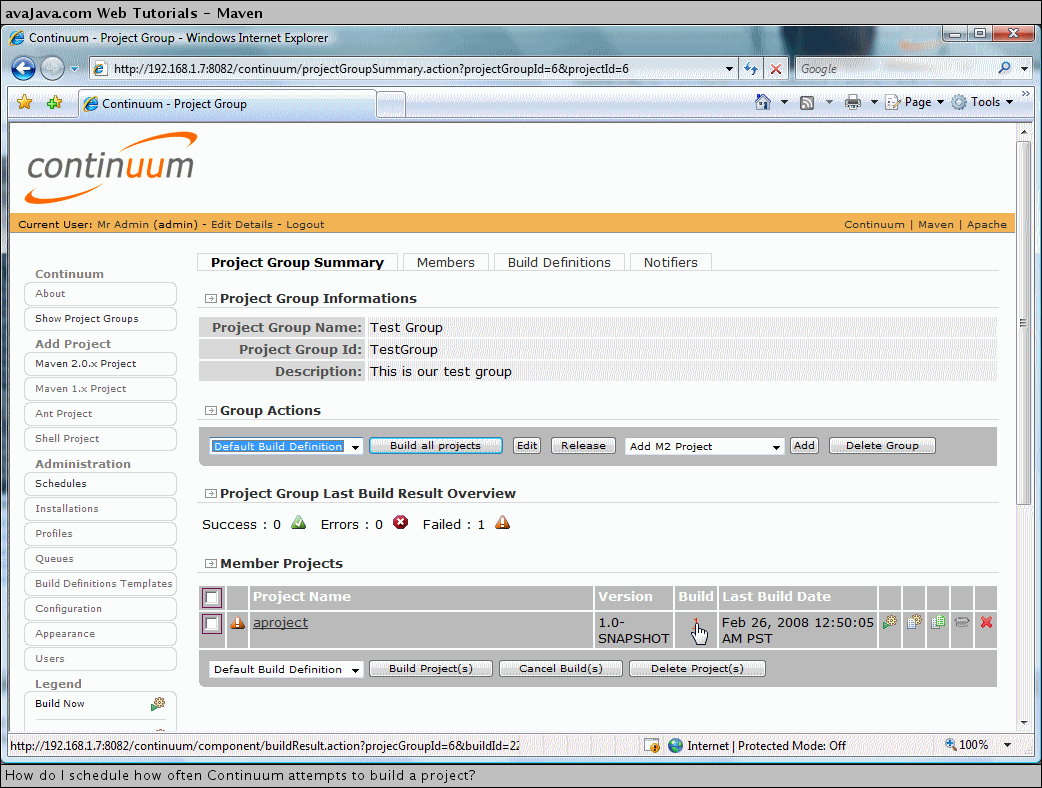Open the build definition dropdown below Member Projects
The width and height of the screenshot is (1042, 788).
pyautogui.click(x=286, y=669)
